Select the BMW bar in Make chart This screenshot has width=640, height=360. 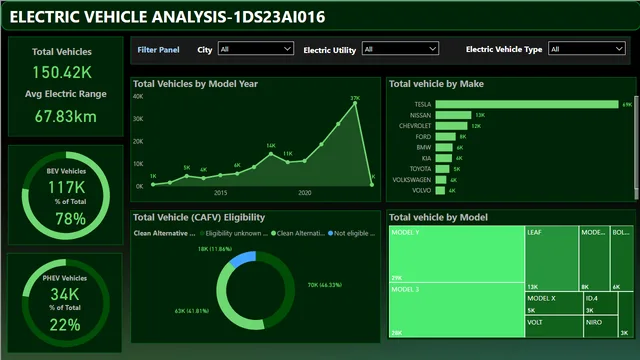click(x=444, y=147)
